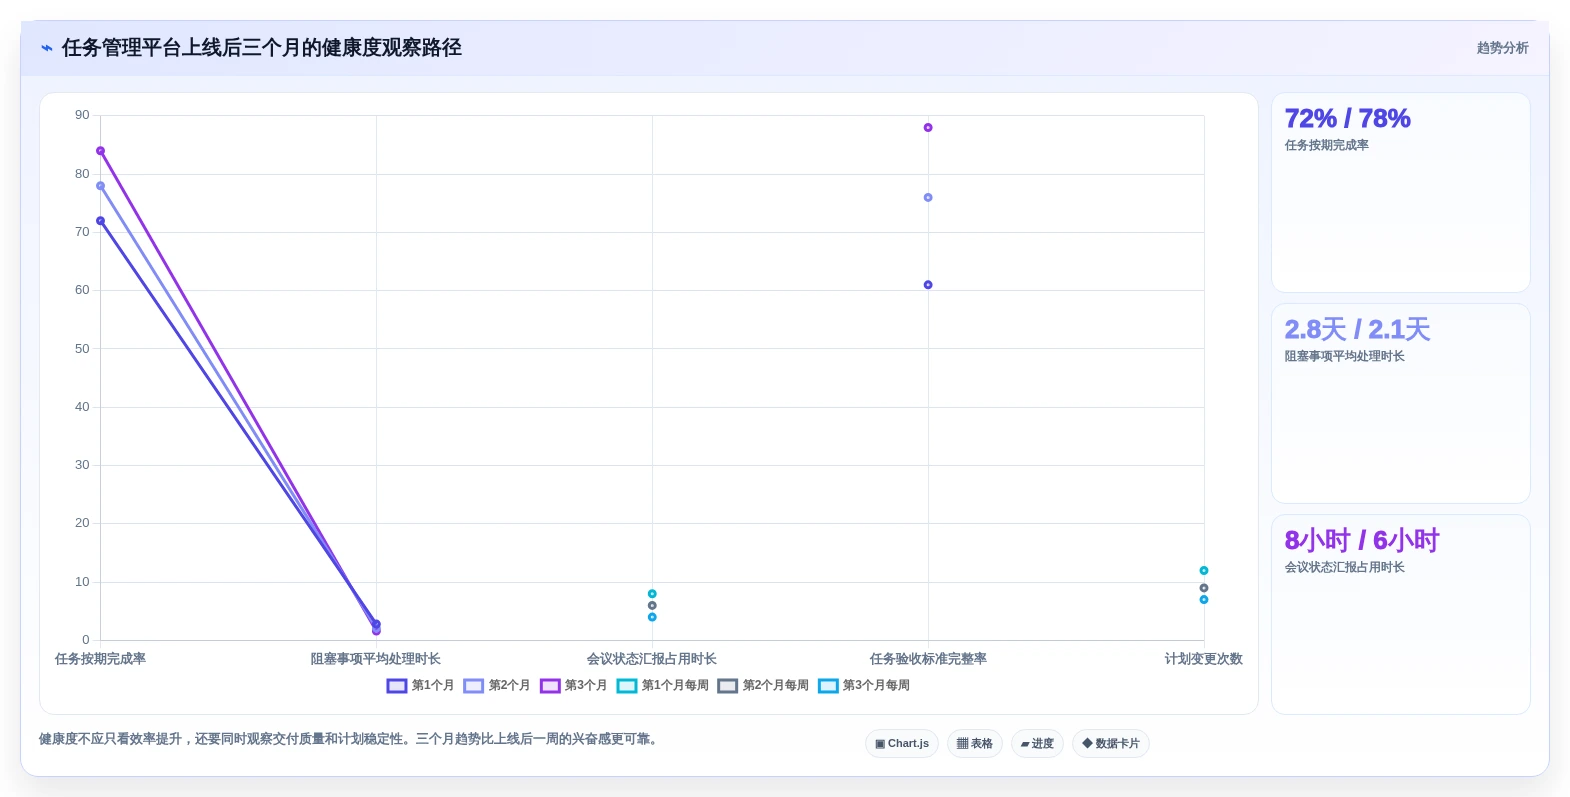Click the 会议状态汇报占用时长 x-axis label

coord(652,659)
